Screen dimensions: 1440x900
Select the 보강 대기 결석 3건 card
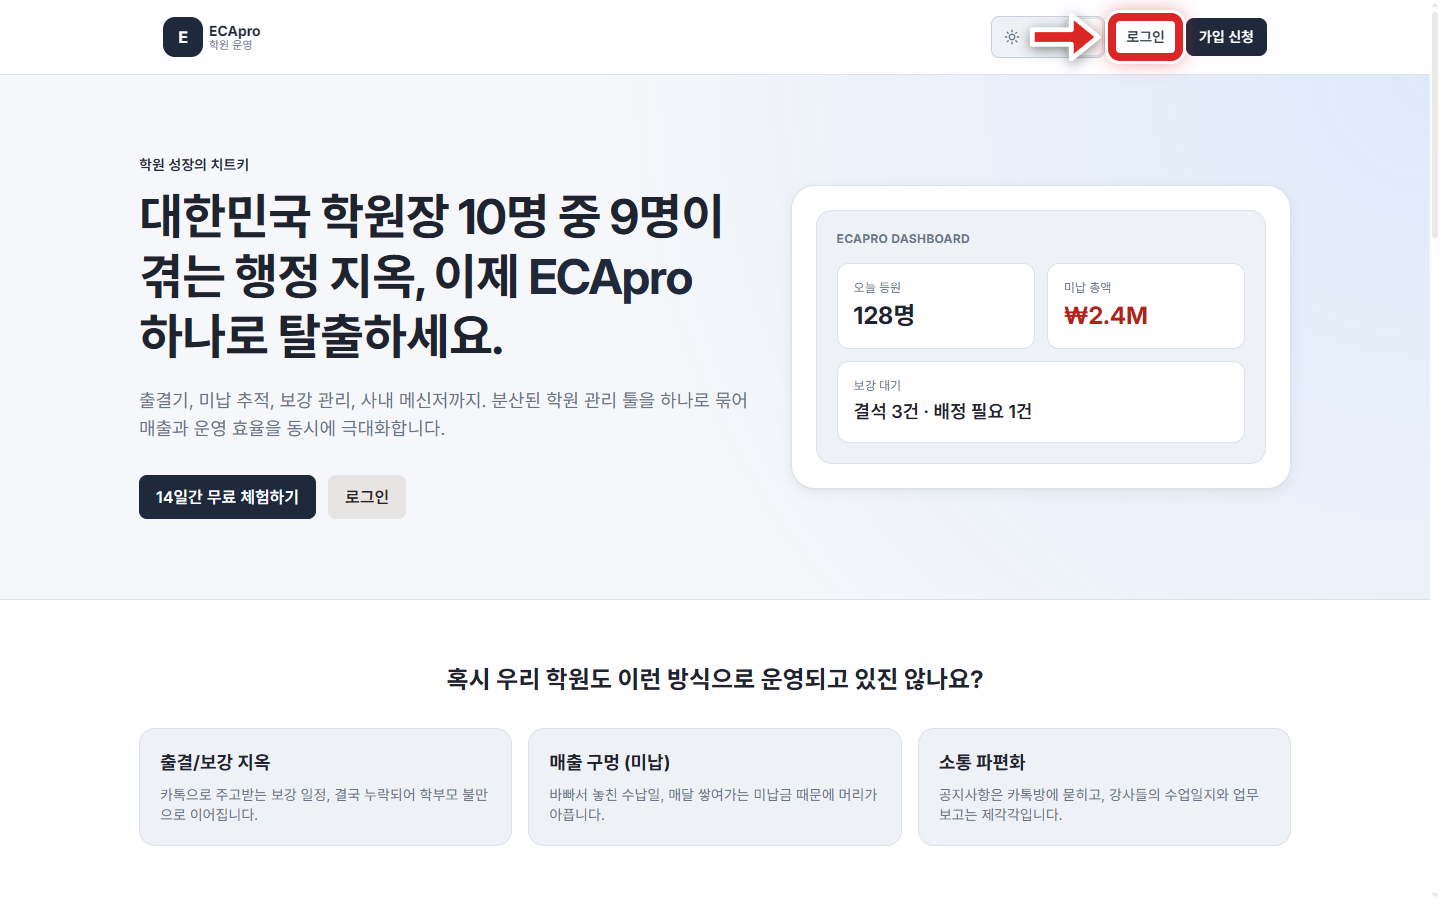point(1041,402)
